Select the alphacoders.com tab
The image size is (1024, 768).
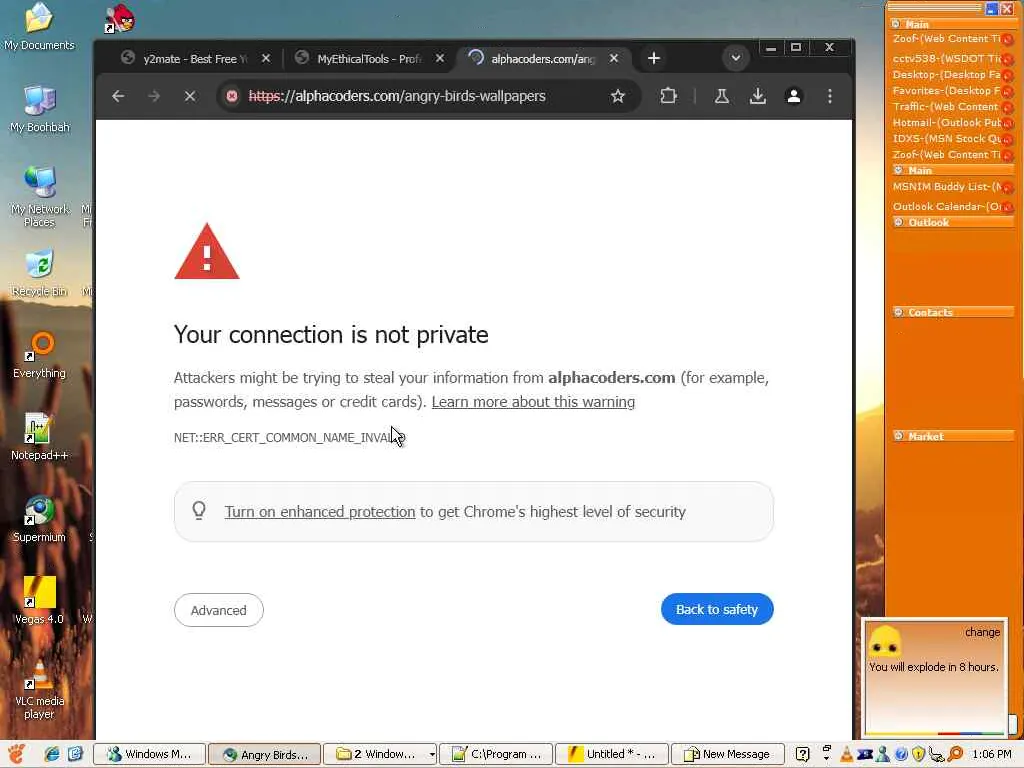[x=542, y=59]
